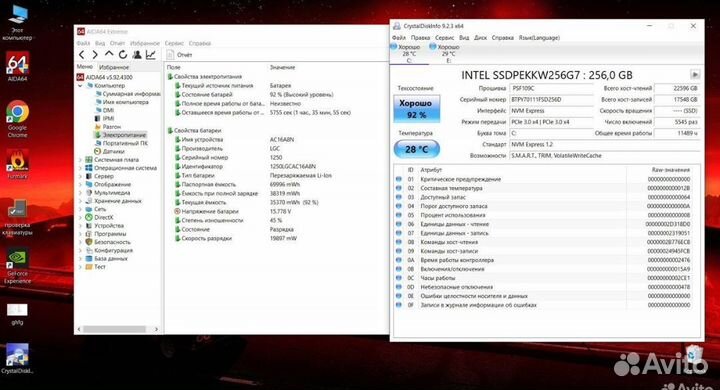Click next disk arrow in CrystalDiskInfo

pyautogui.click(x=695, y=74)
